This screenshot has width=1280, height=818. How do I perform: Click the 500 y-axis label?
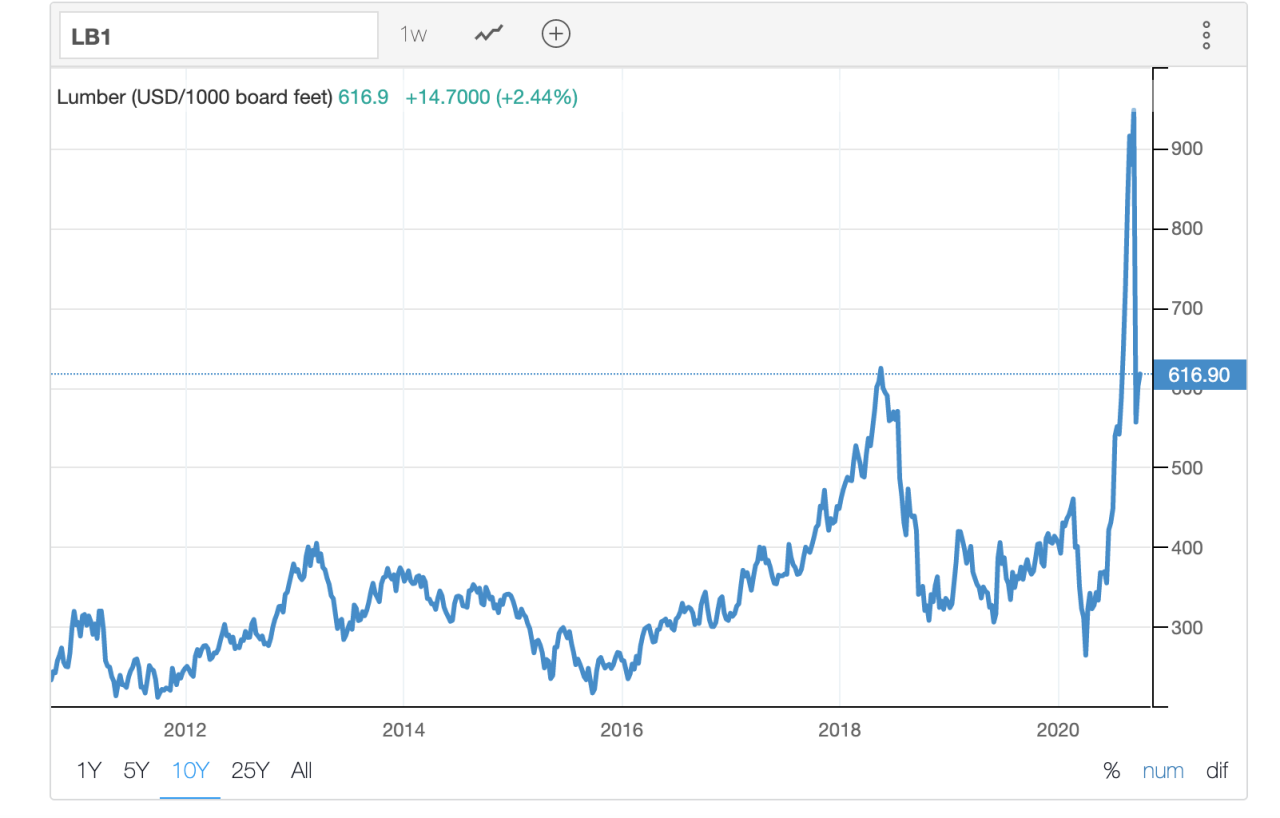tap(1187, 468)
